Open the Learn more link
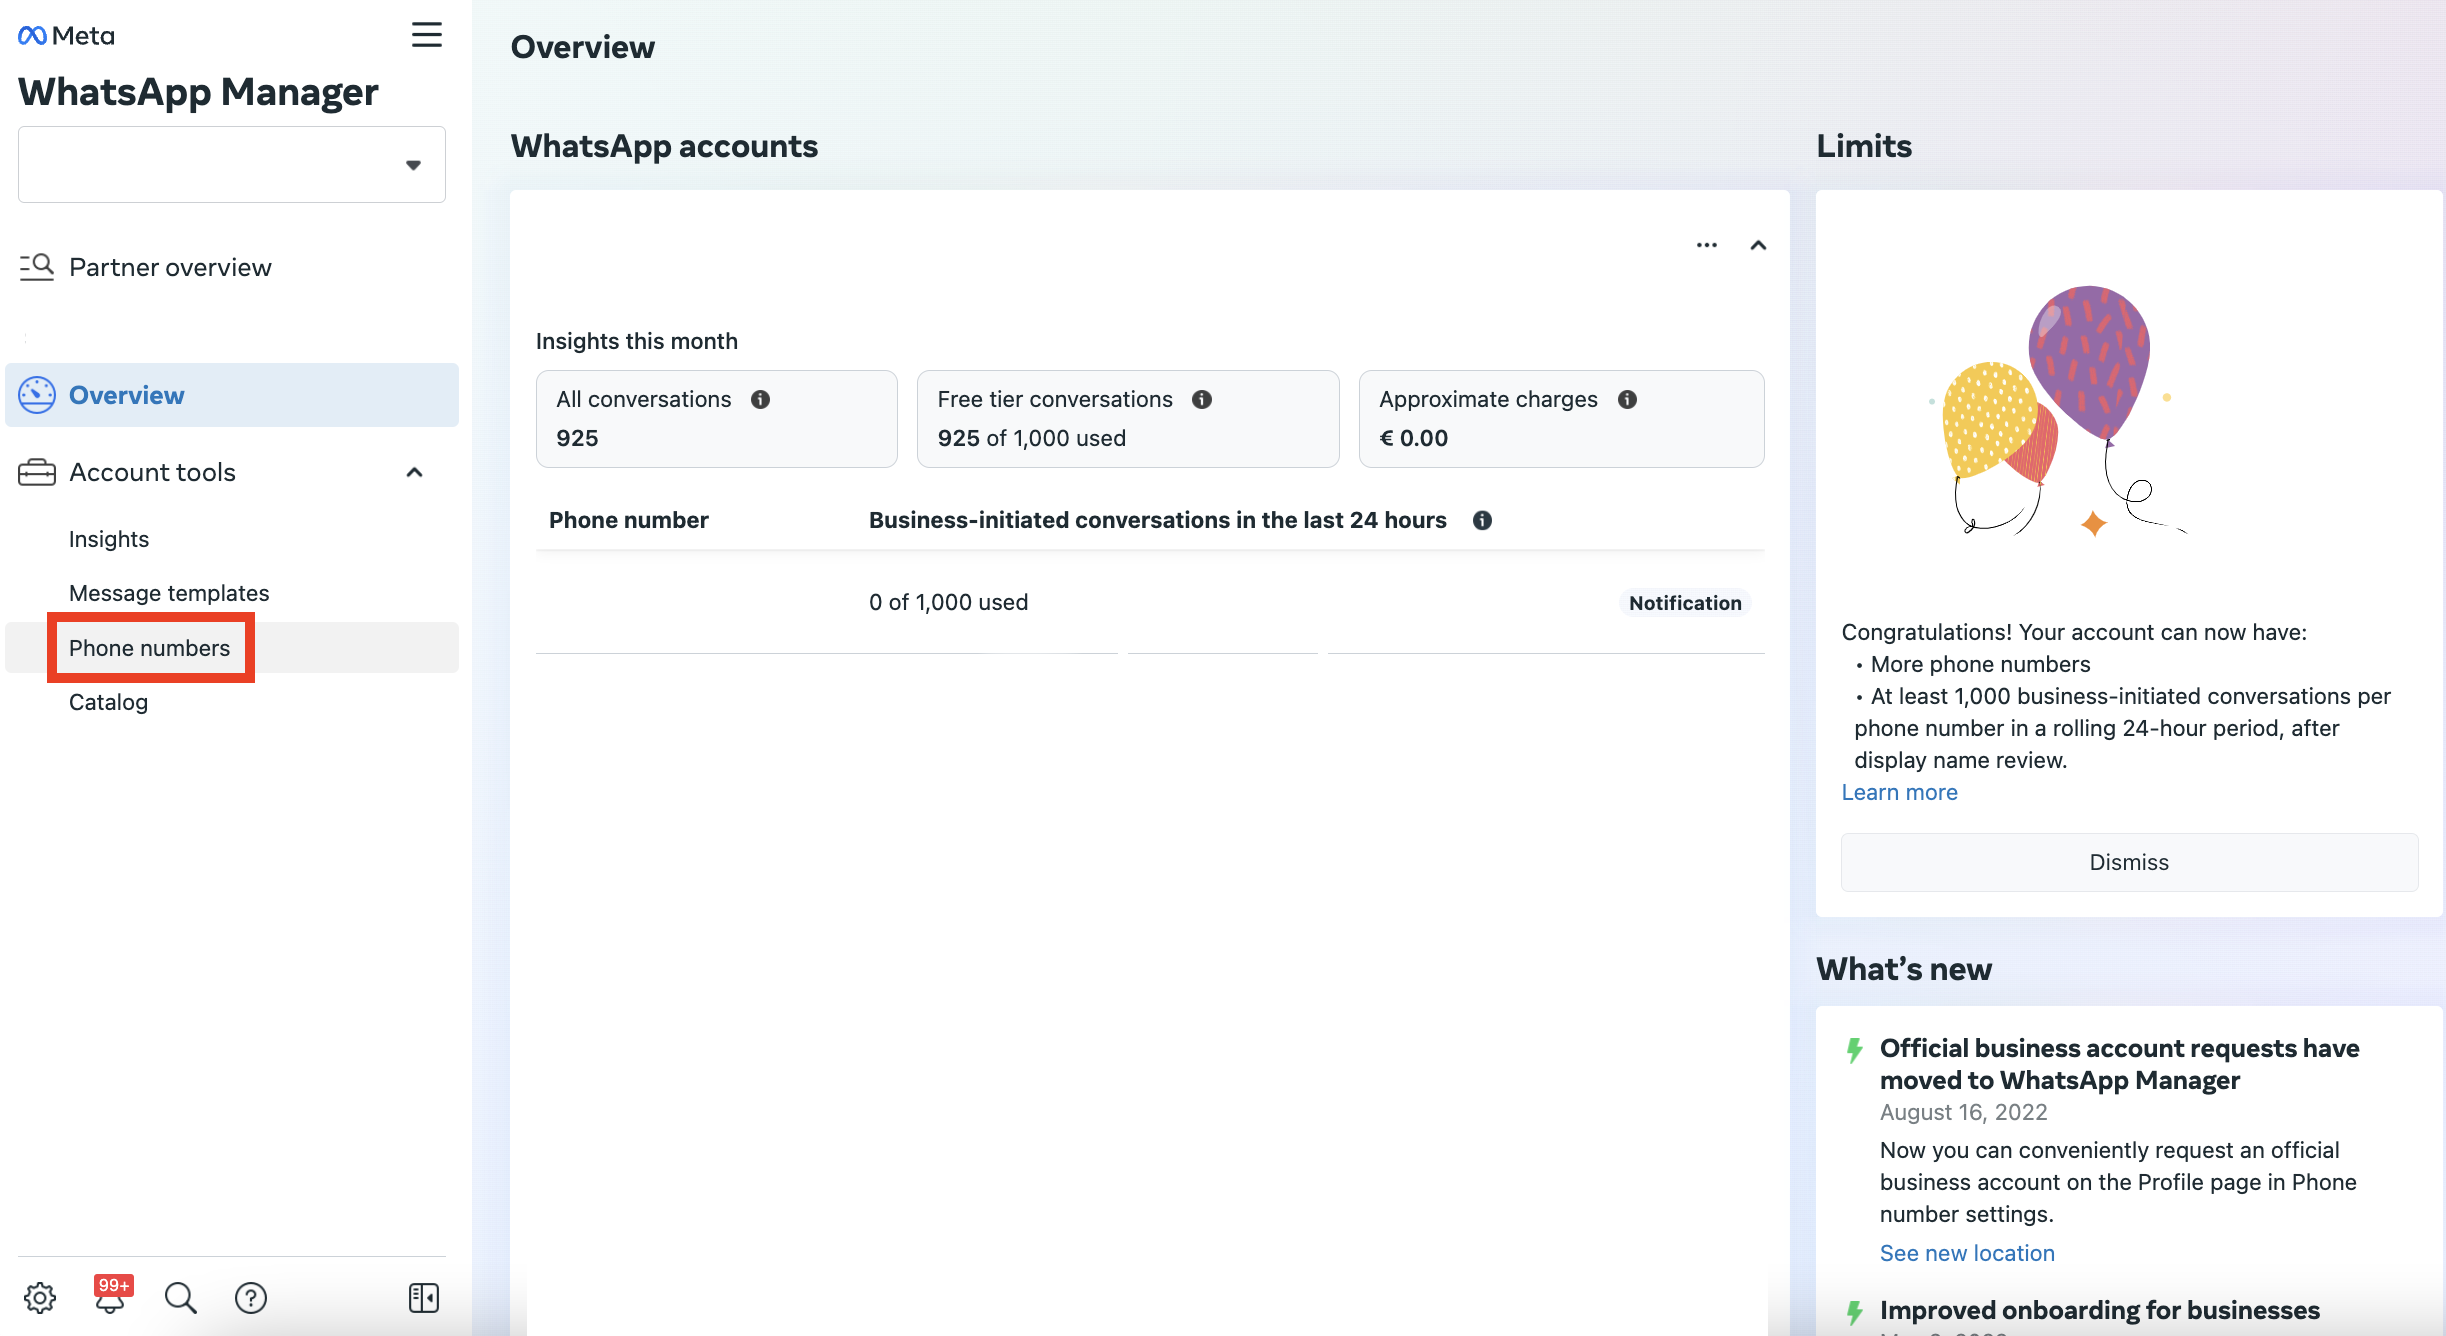 coord(1899,792)
